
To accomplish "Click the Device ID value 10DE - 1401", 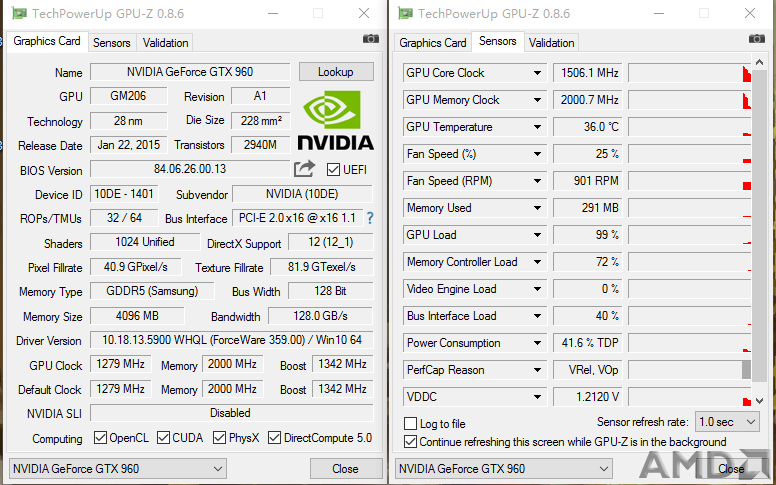I will click(124, 194).
